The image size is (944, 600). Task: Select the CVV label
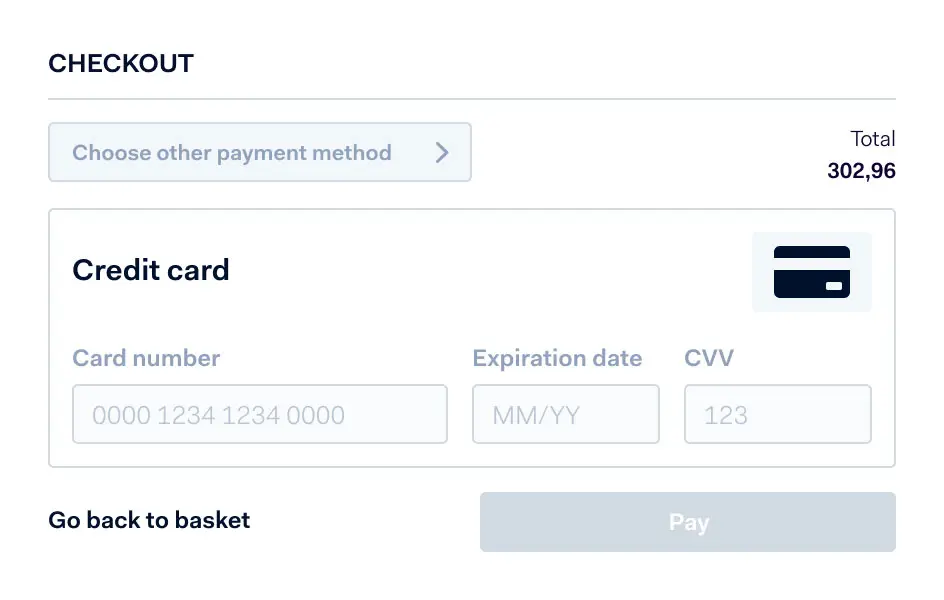tap(709, 358)
